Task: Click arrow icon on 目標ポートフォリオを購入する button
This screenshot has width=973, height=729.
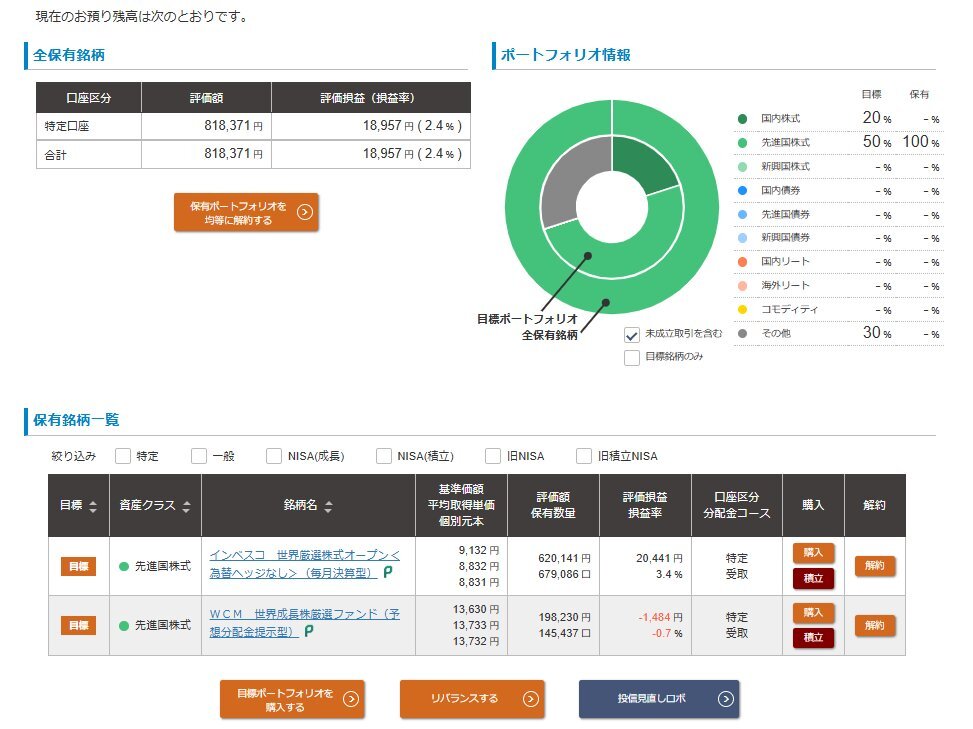Action: tap(350, 699)
